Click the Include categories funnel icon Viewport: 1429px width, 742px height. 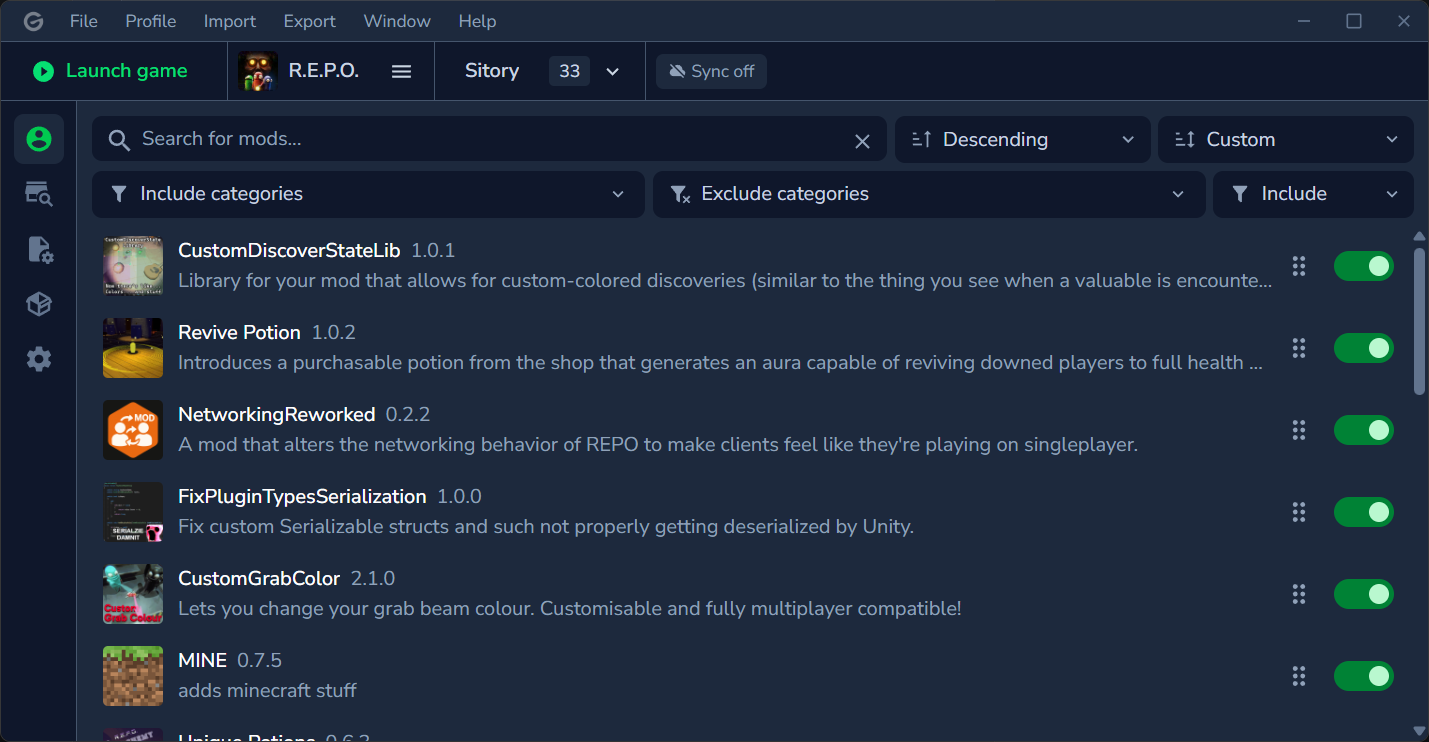pos(119,194)
